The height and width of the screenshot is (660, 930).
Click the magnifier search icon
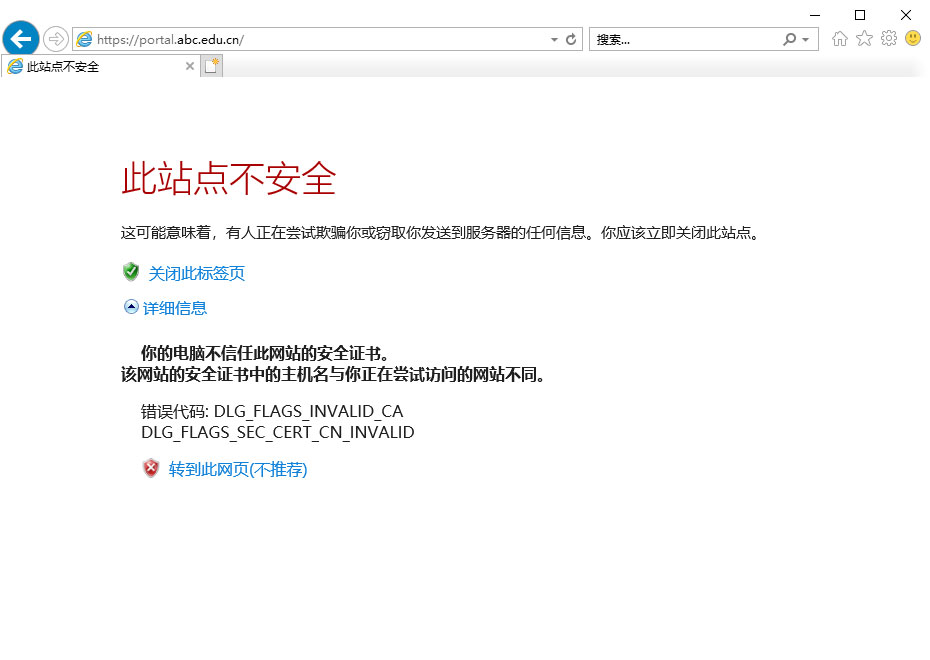789,39
